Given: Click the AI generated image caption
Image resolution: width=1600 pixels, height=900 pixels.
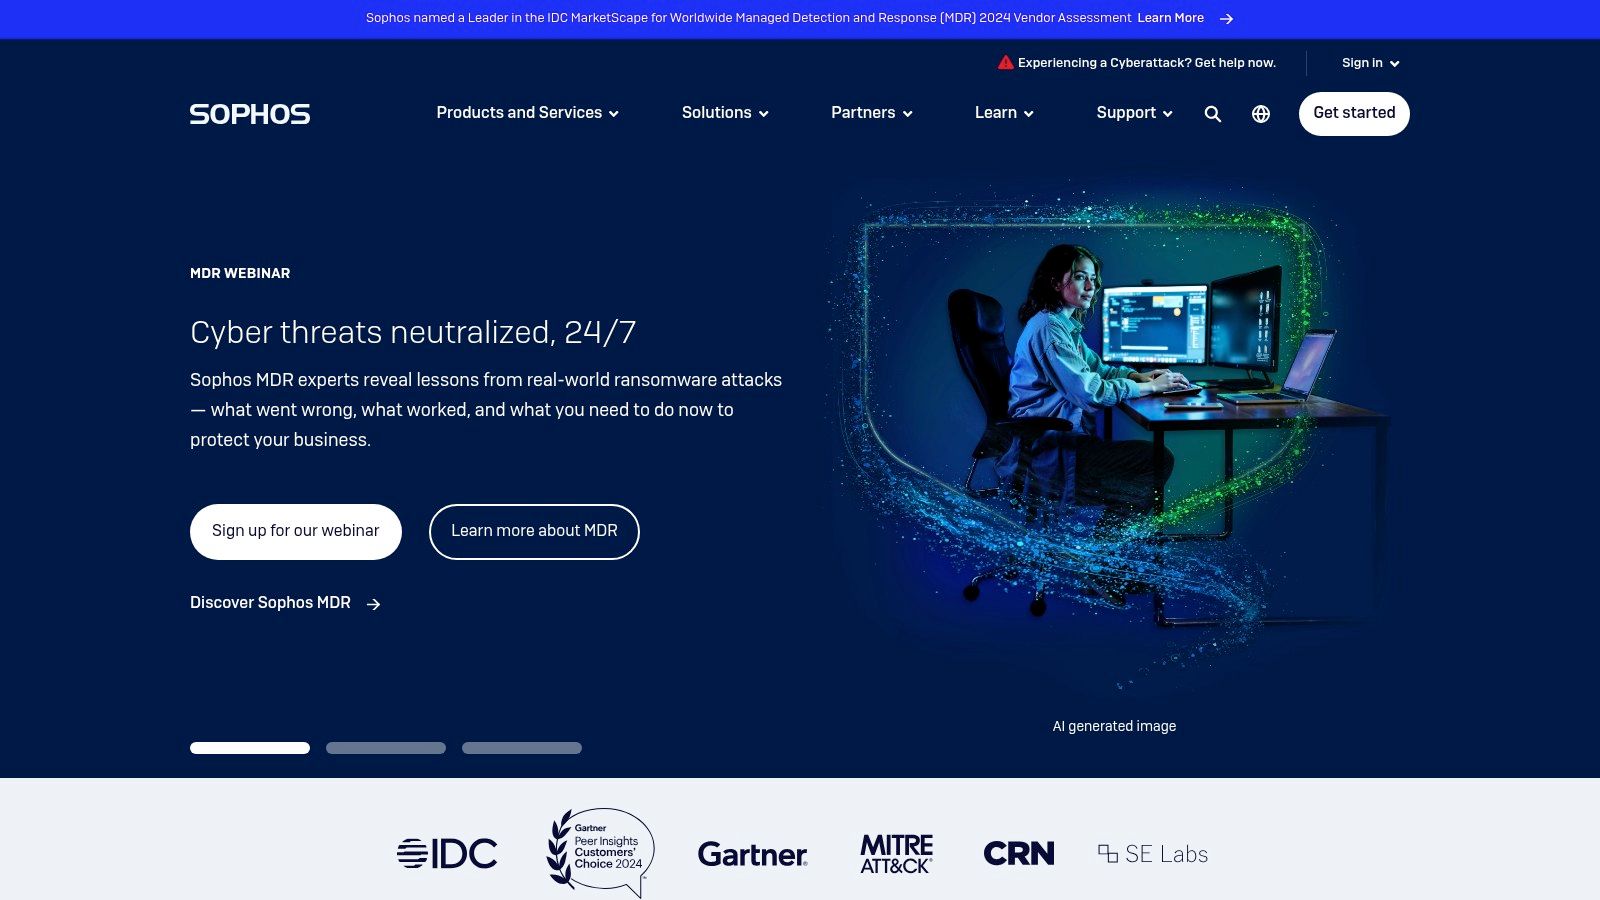Looking at the screenshot, I should (1114, 726).
